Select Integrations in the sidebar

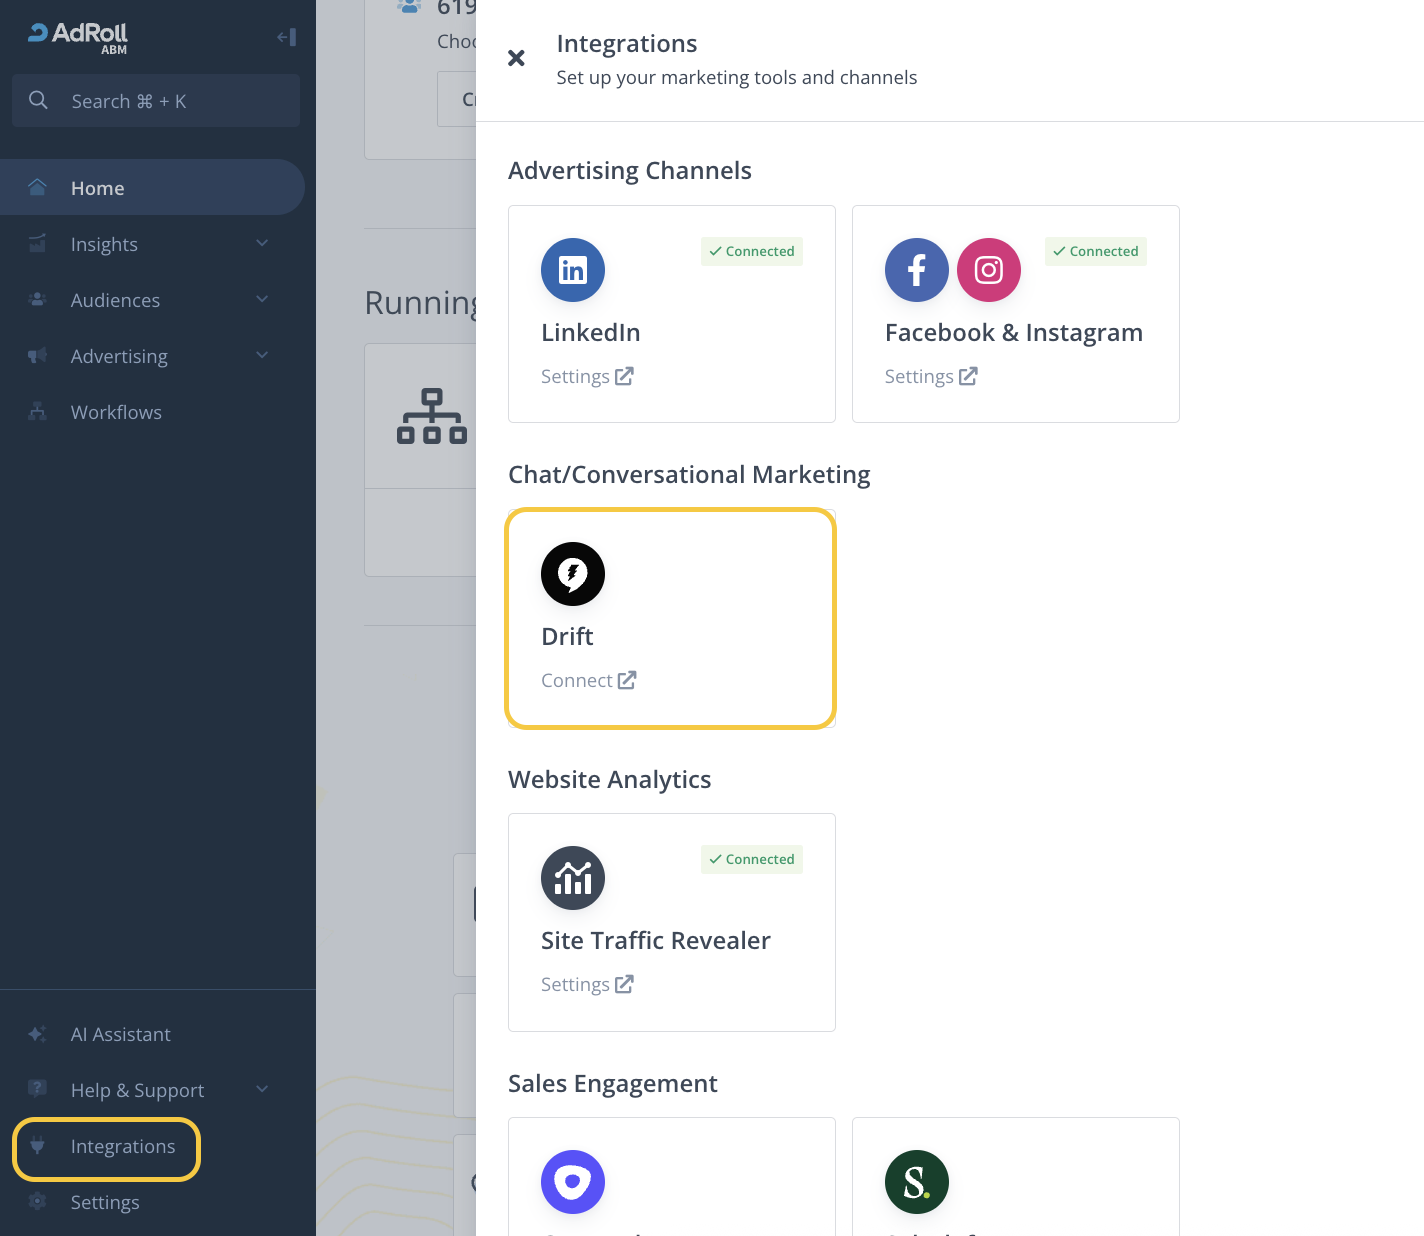[x=122, y=1146]
